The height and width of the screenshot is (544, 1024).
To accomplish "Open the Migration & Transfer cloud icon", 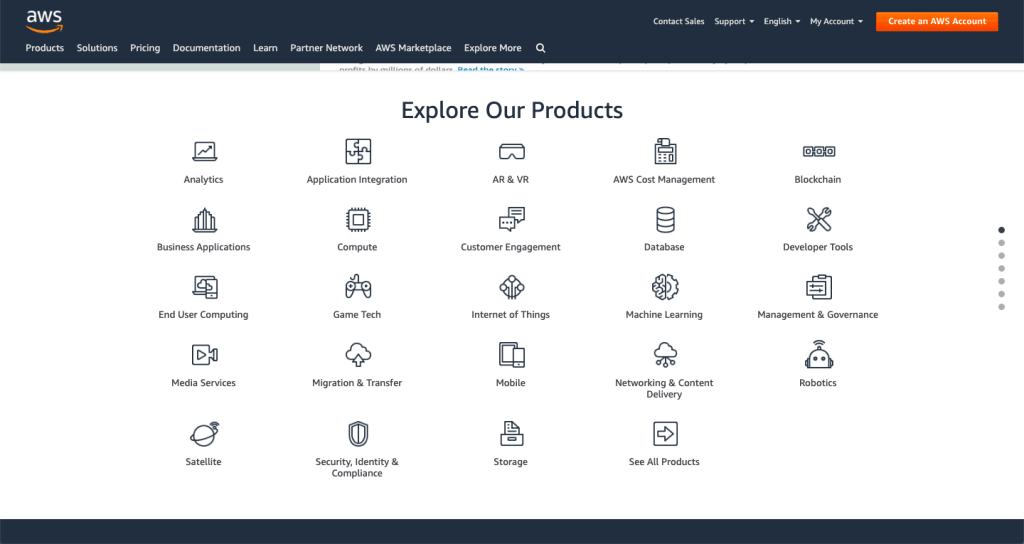I will [358, 355].
